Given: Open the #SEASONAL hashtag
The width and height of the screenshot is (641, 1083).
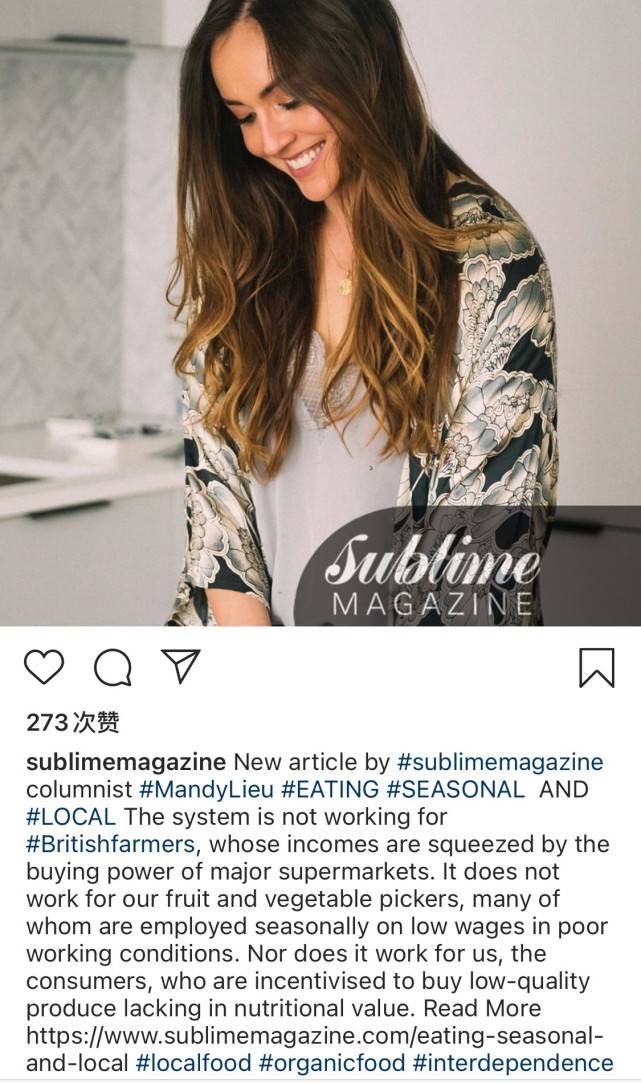Looking at the screenshot, I should click(x=455, y=789).
